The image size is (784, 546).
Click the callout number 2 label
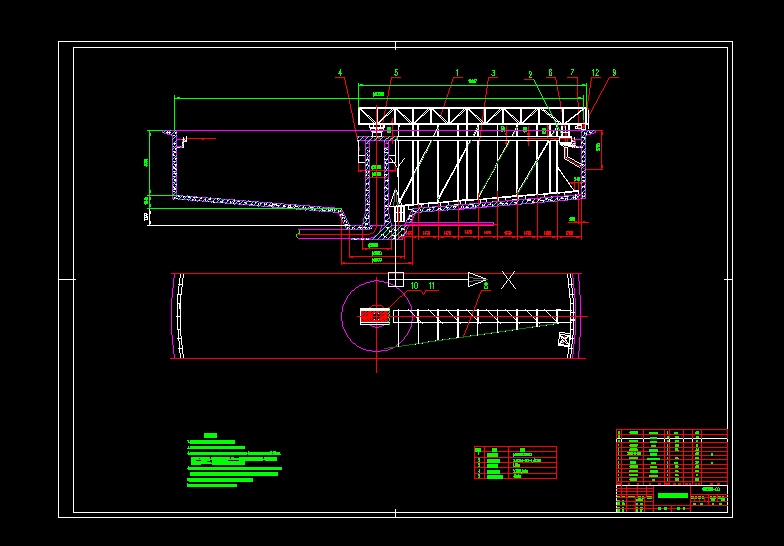(530, 75)
